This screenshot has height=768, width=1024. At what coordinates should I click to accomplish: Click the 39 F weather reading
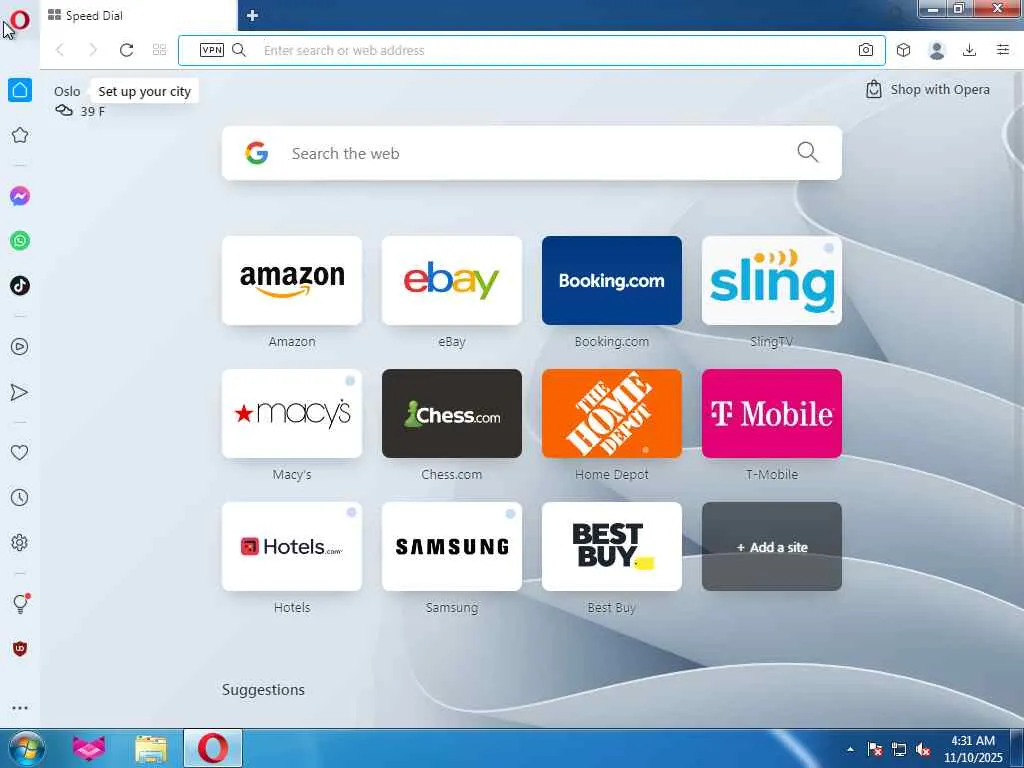[93, 112]
